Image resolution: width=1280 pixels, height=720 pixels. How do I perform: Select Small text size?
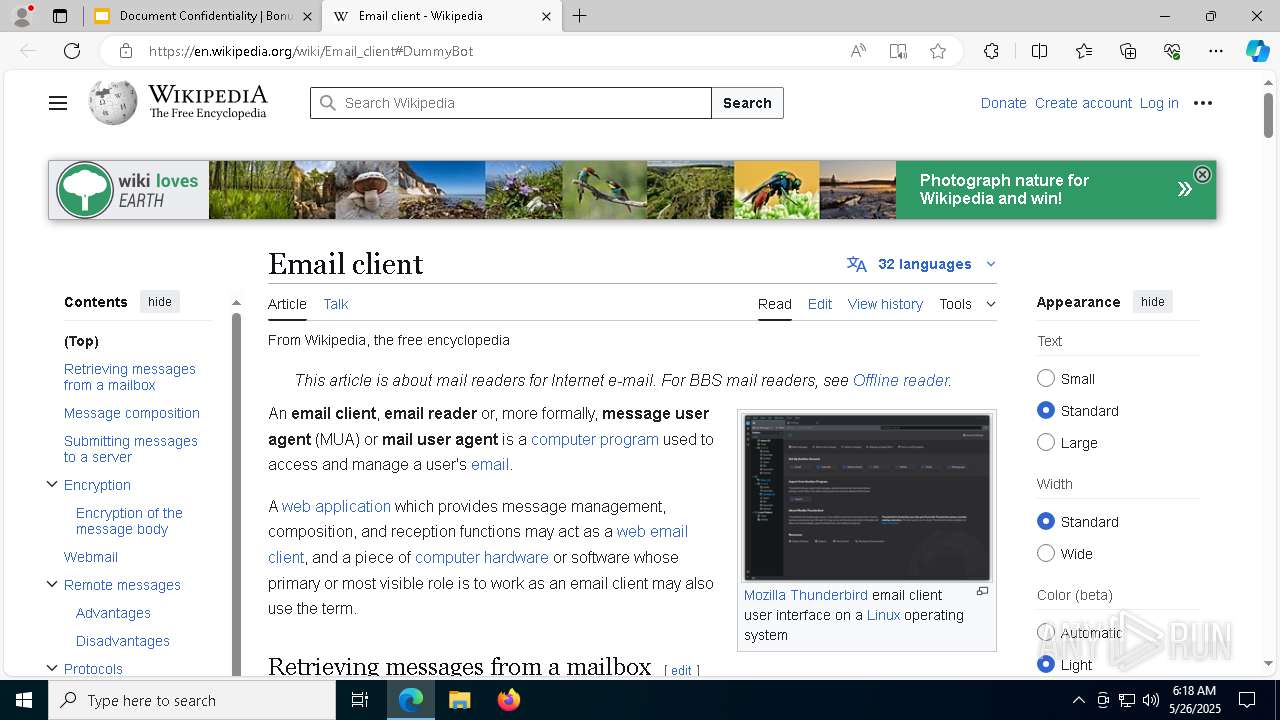[1046, 378]
